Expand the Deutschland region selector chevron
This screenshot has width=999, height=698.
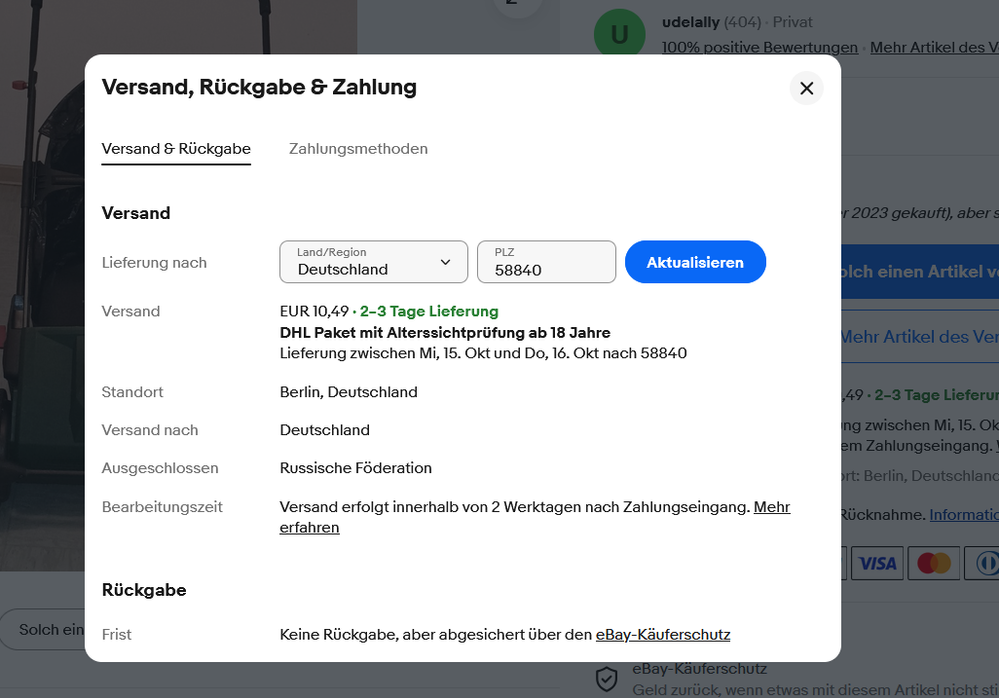point(444,262)
